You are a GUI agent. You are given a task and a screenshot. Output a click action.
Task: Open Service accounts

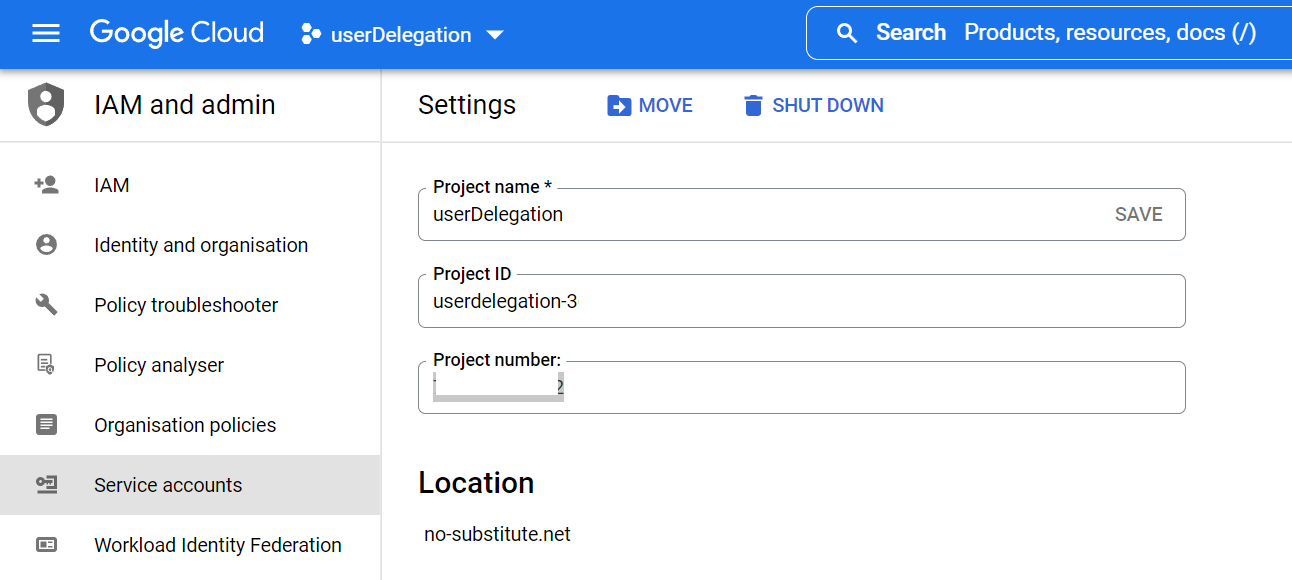[x=190, y=485]
